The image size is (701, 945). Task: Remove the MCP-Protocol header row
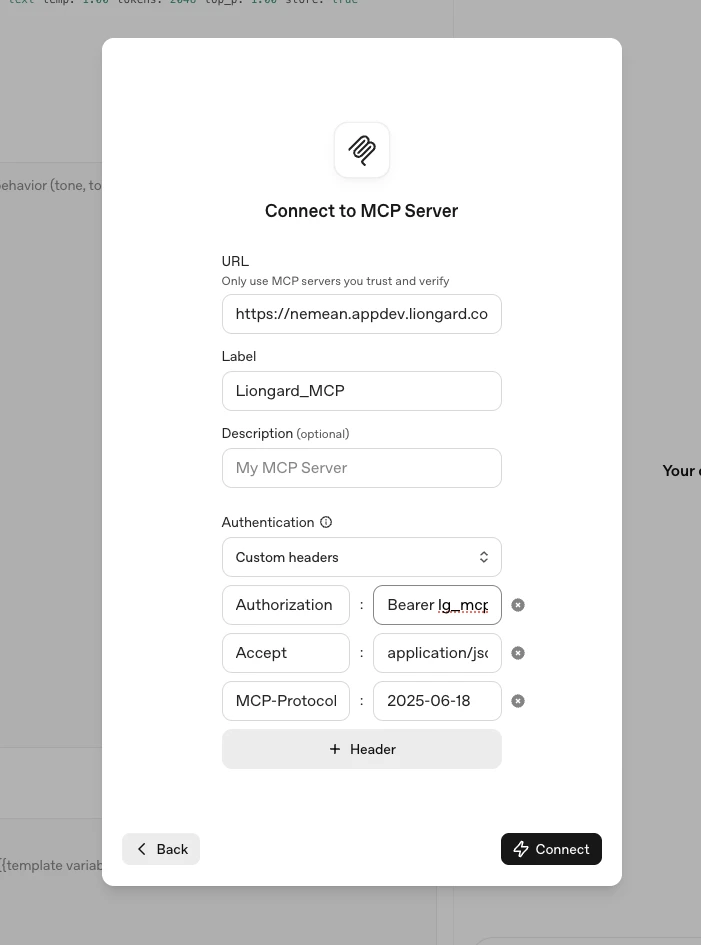pyautogui.click(x=518, y=701)
